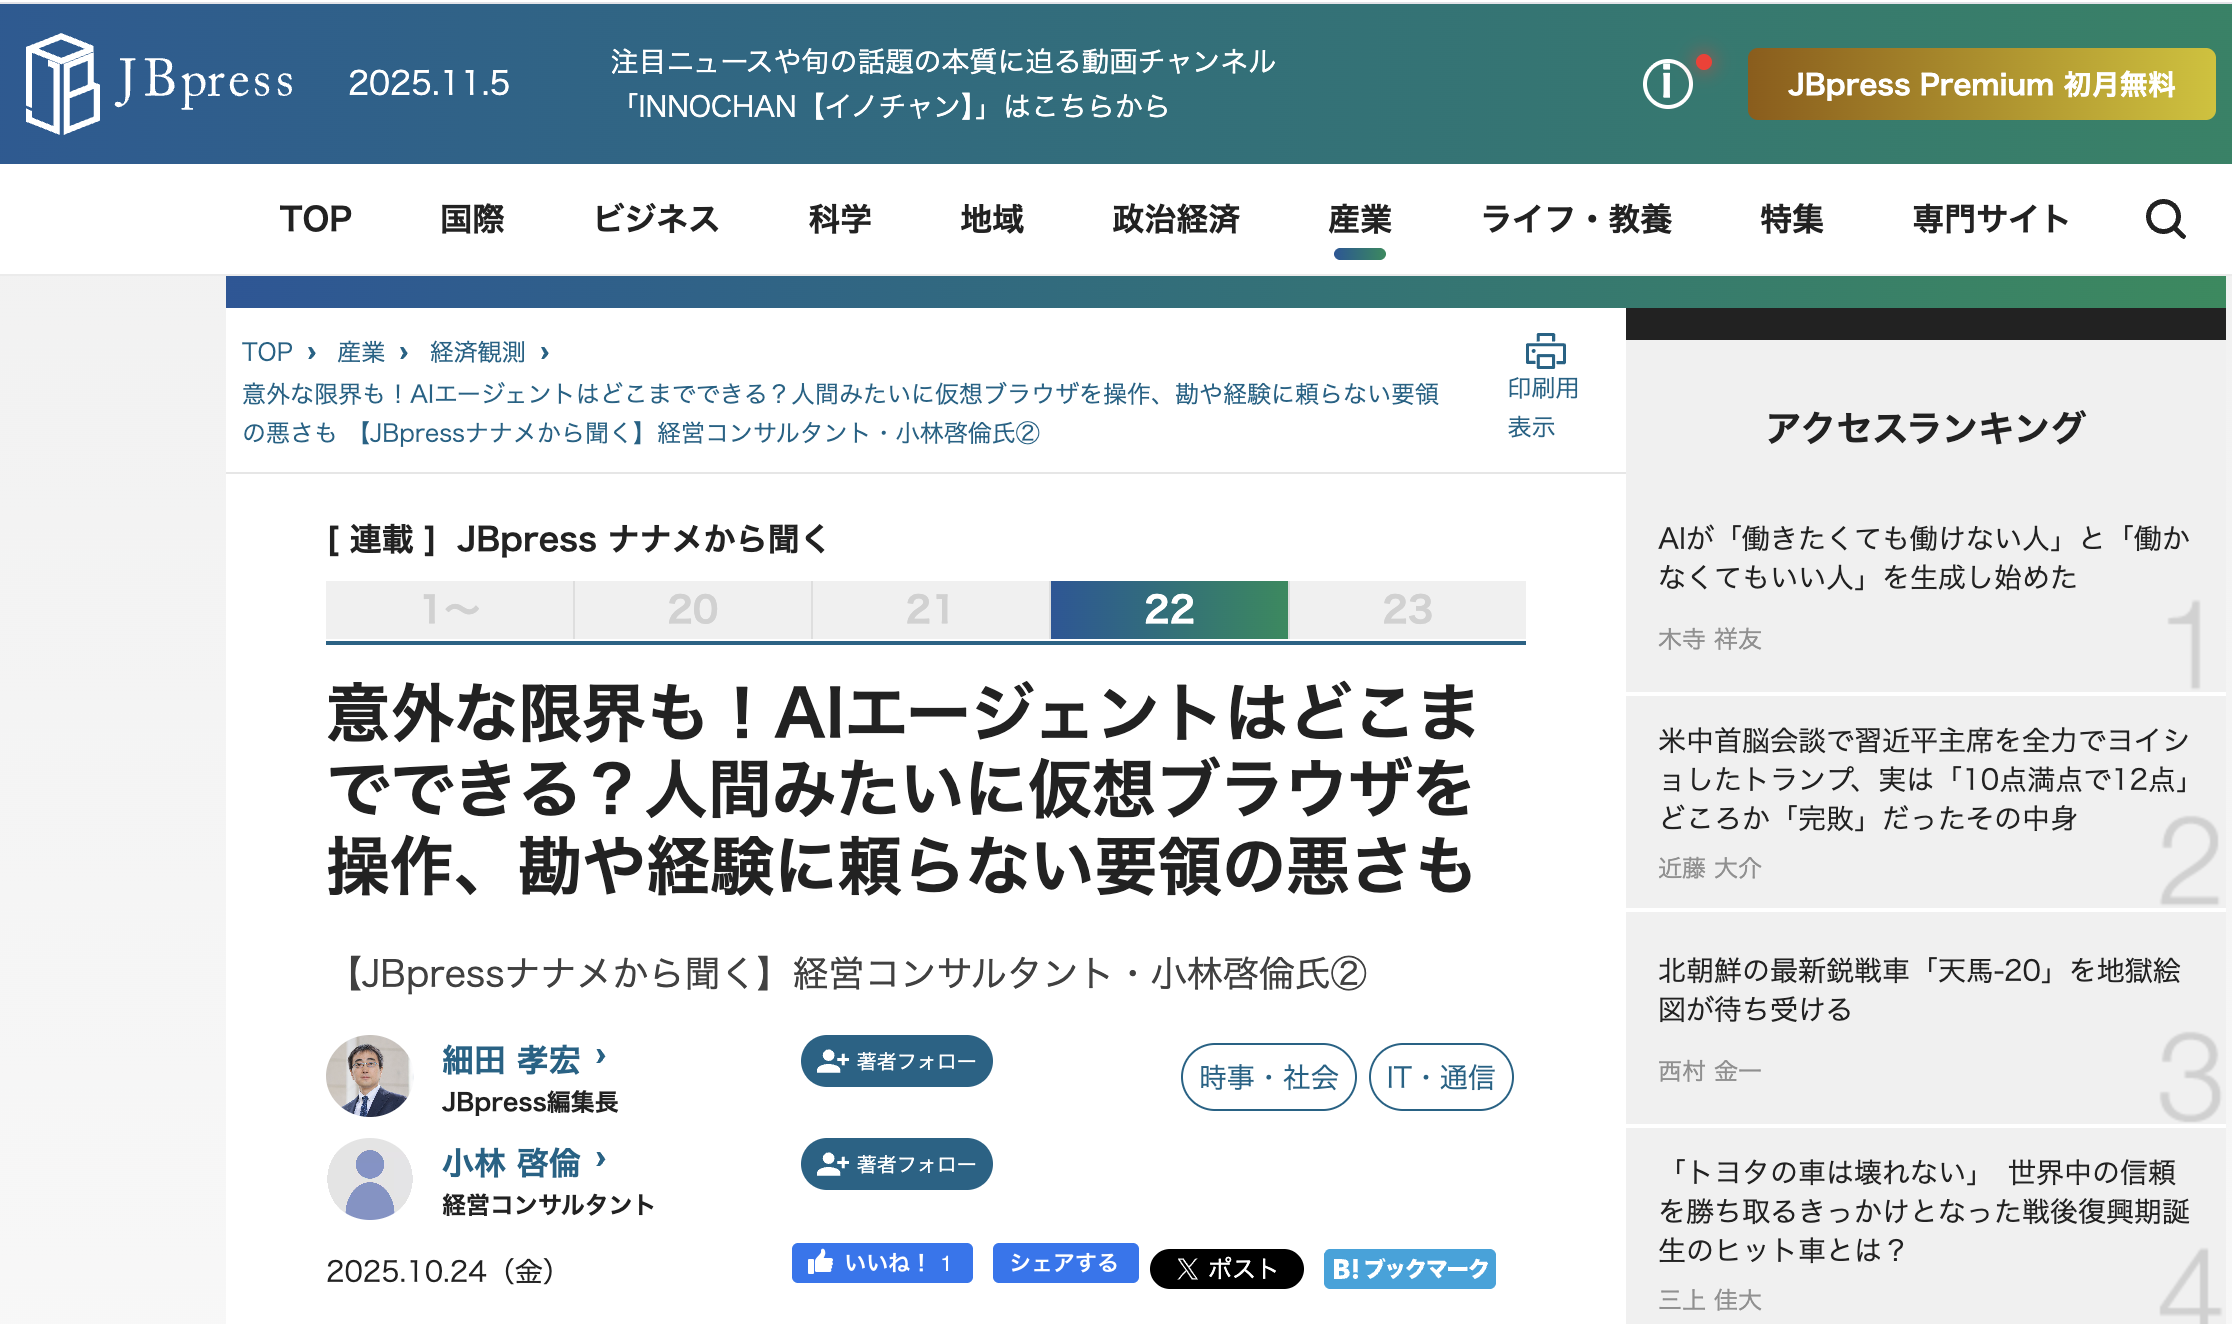Go to series part 21
The height and width of the screenshot is (1324, 2232).
pos(930,609)
